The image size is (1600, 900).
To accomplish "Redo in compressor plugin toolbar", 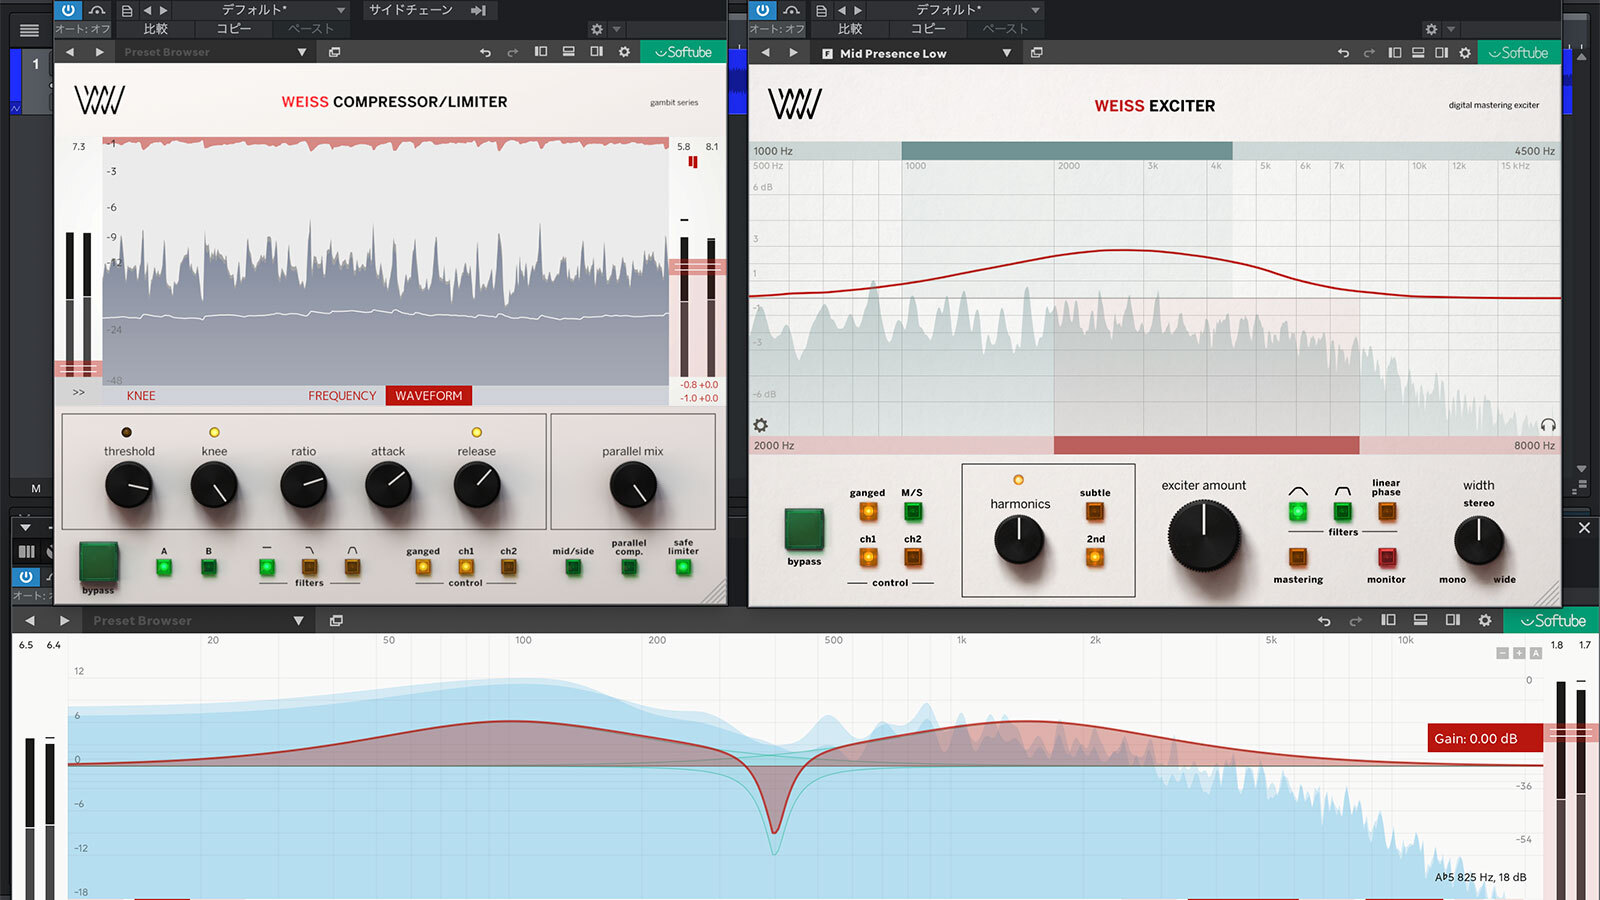I will [x=513, y=52].
